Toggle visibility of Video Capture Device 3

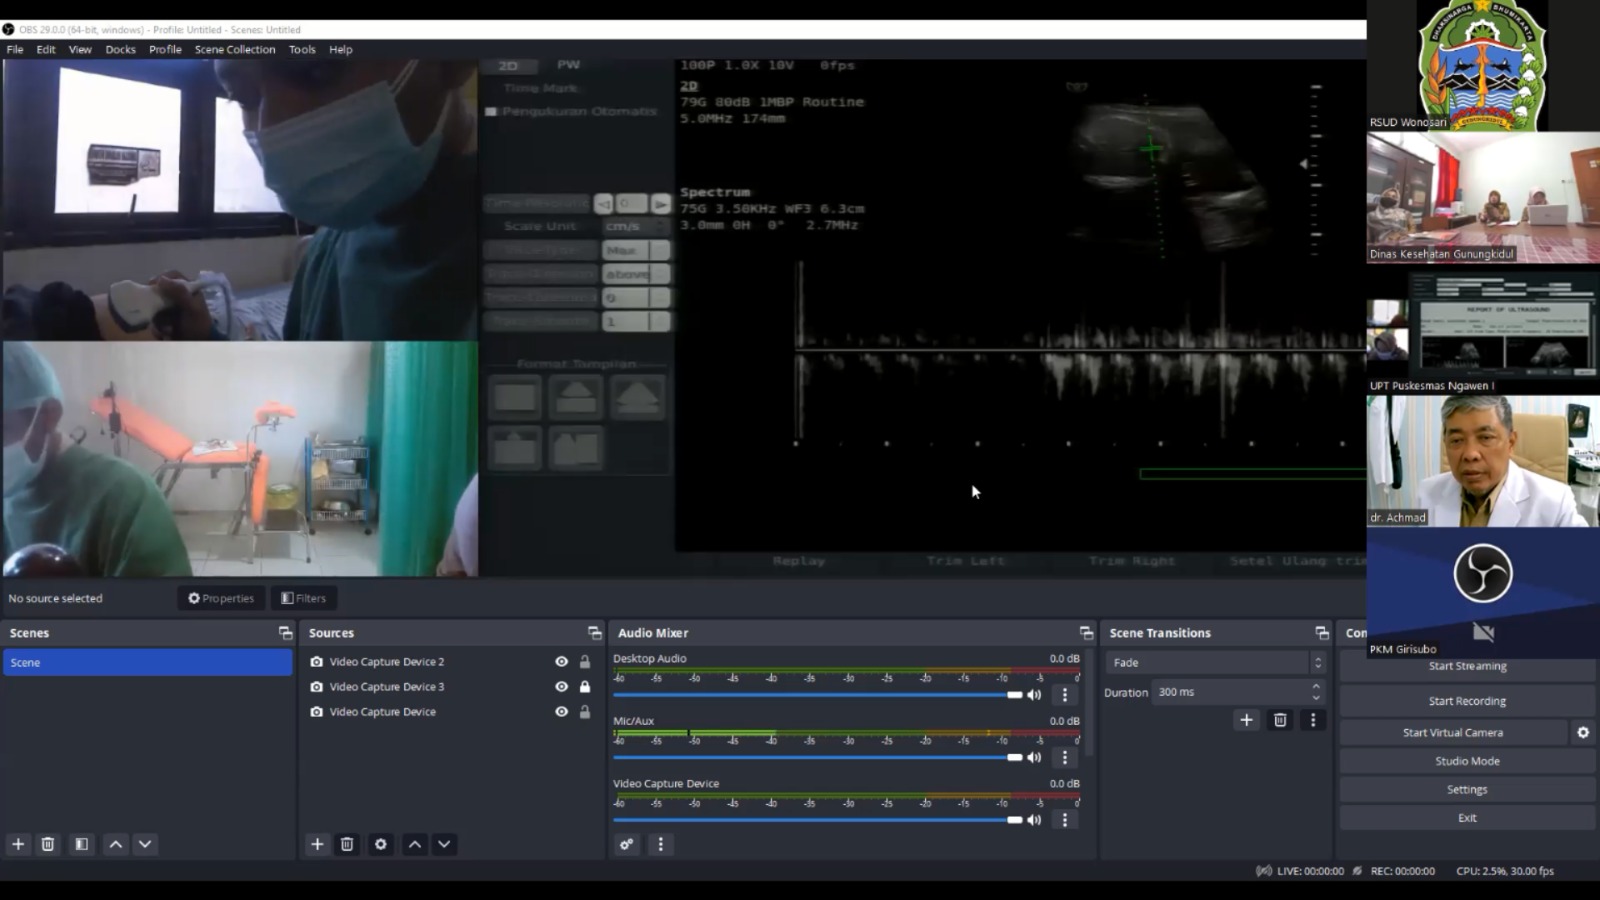(x=561, y=687)
